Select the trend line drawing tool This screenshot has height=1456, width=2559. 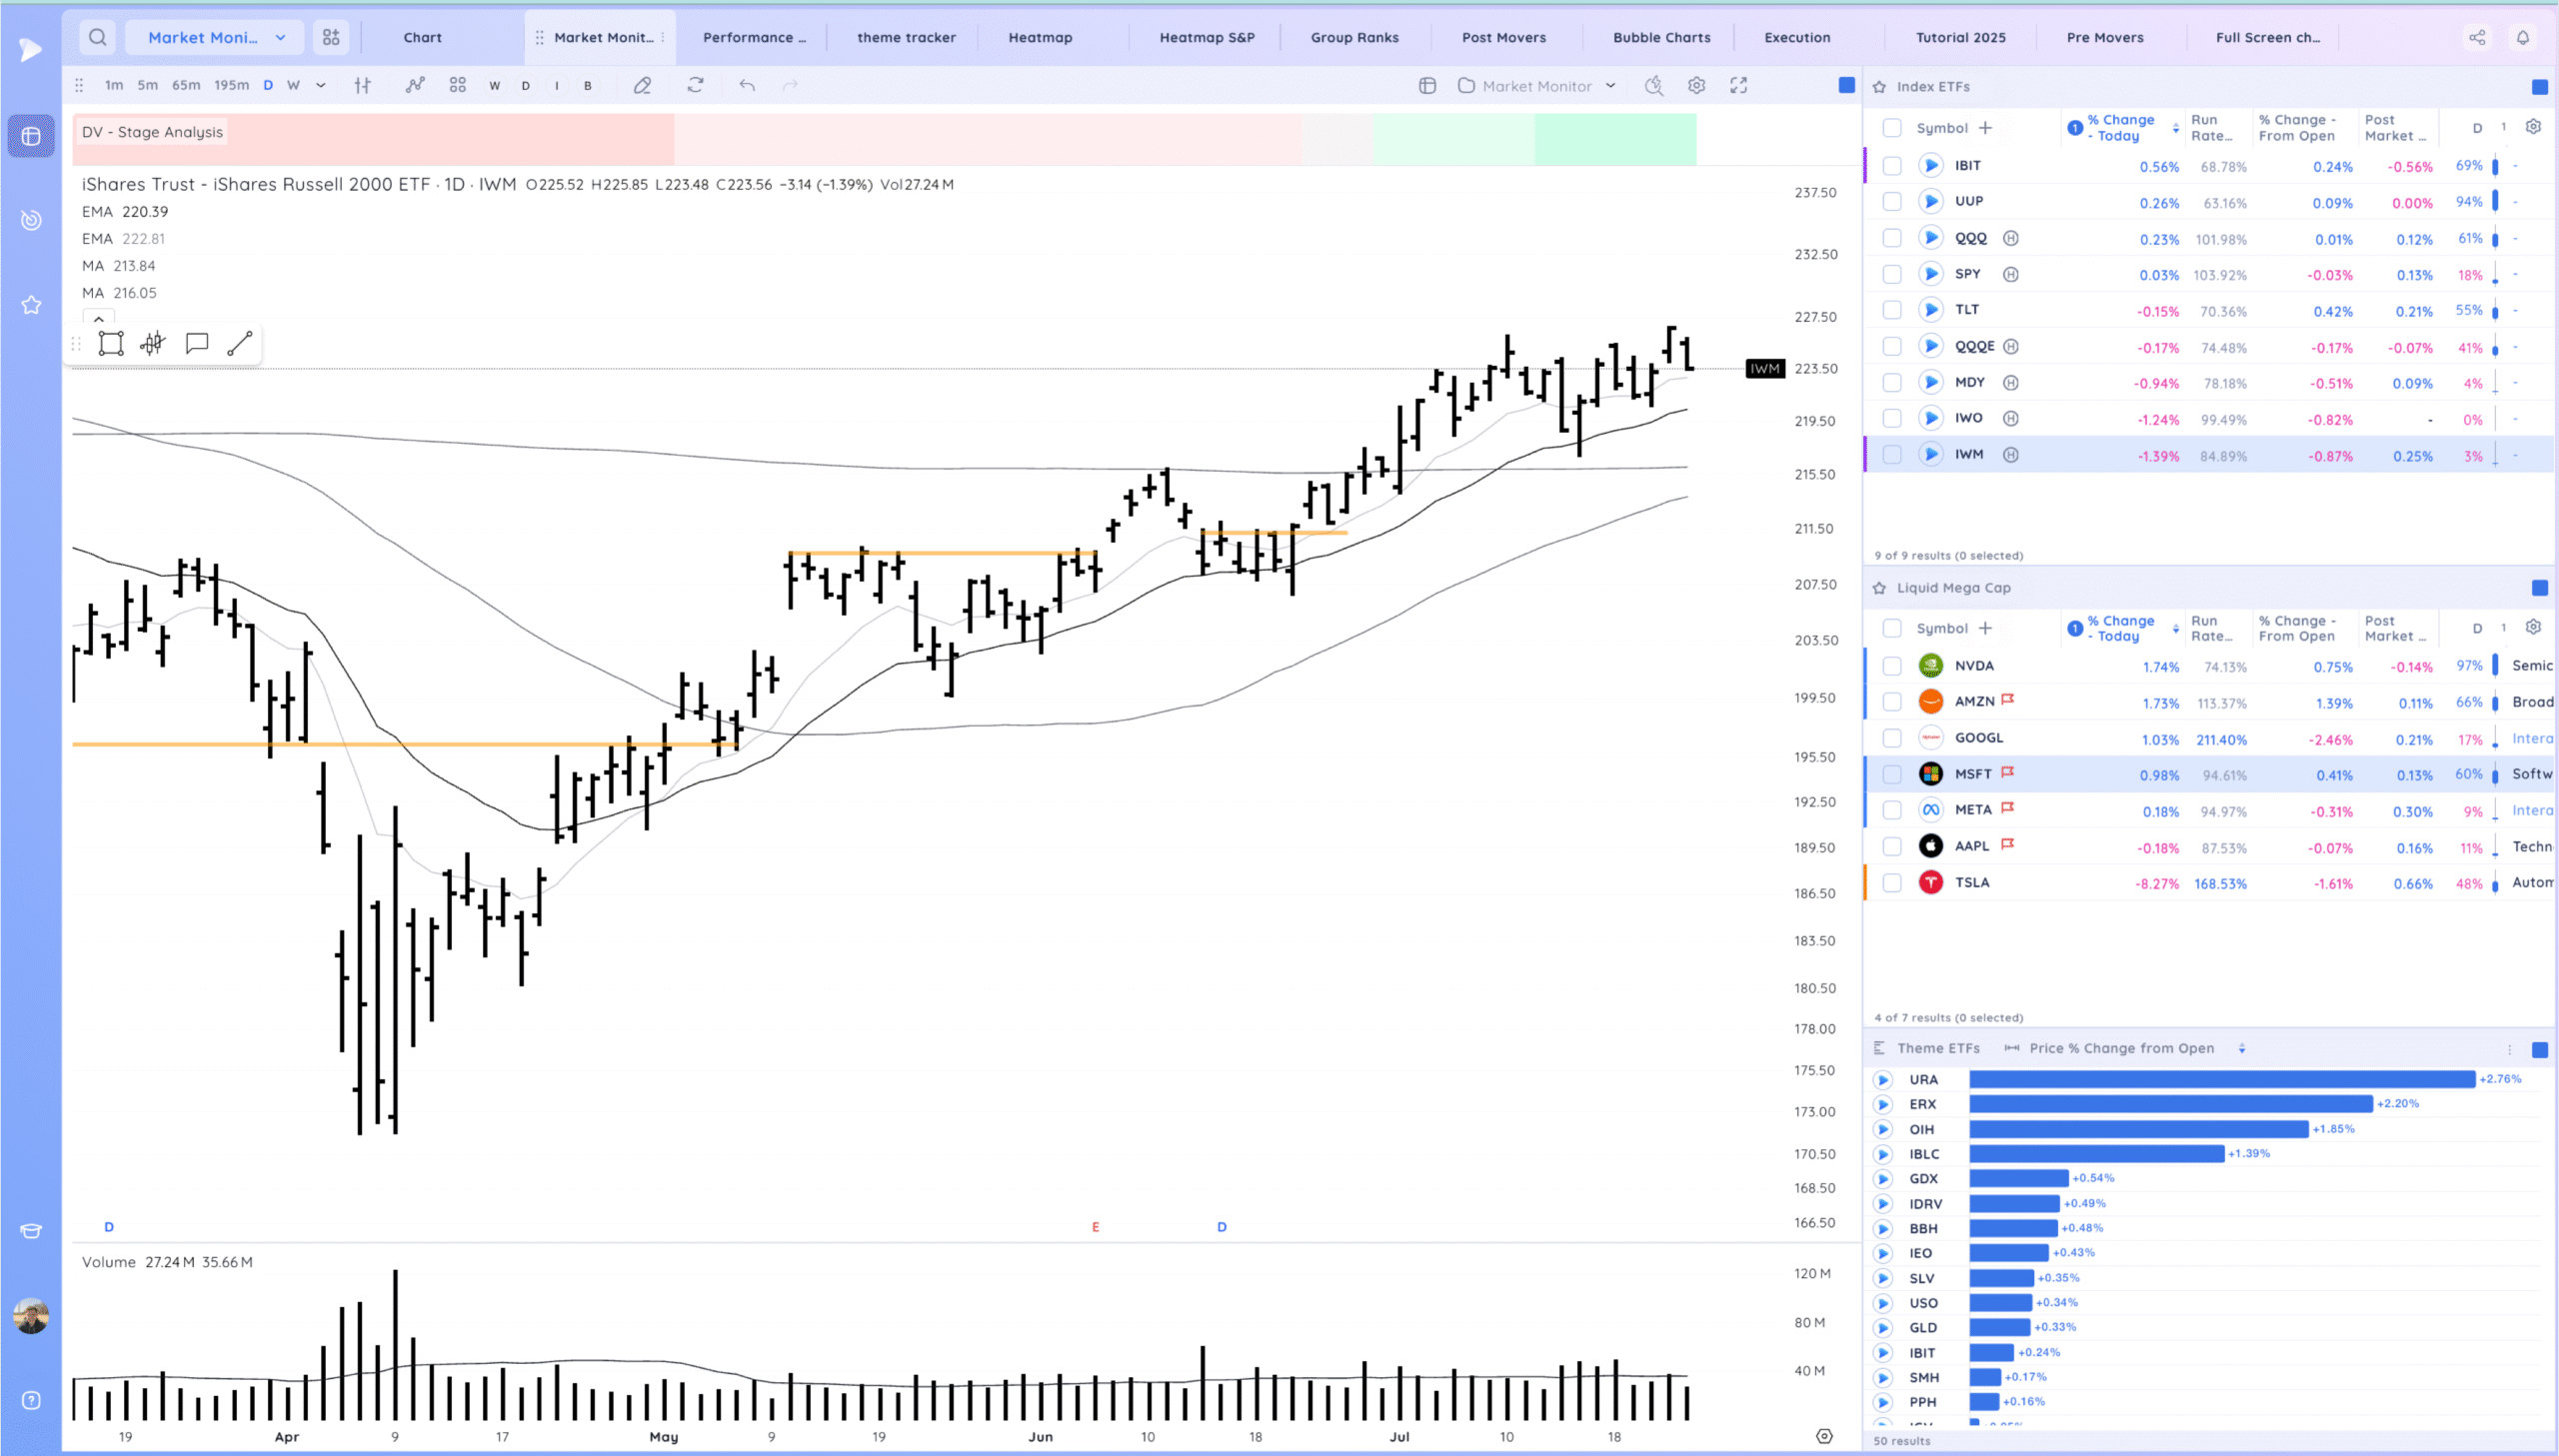pos(240,344)
